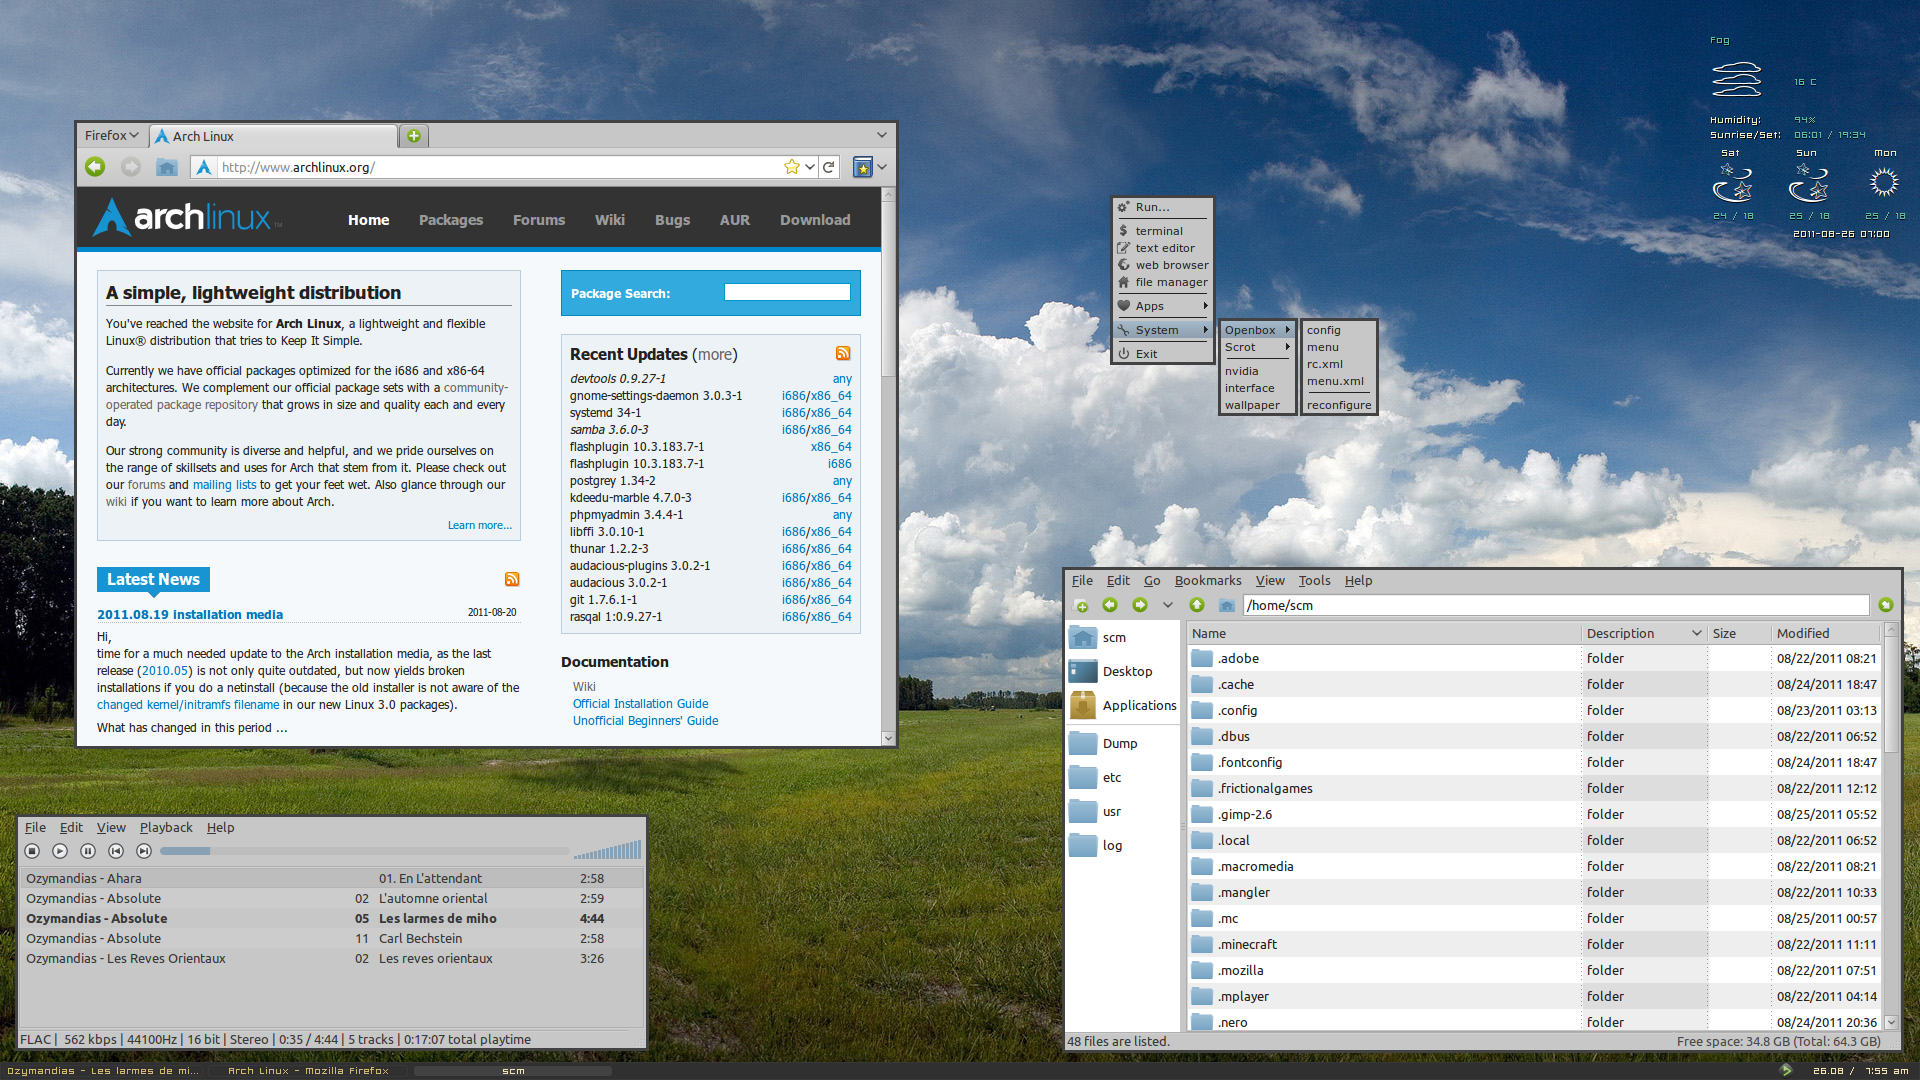Open Playback menu in music player
This screenshot has width=1920, height=1080.
click(x=166, y=827)
